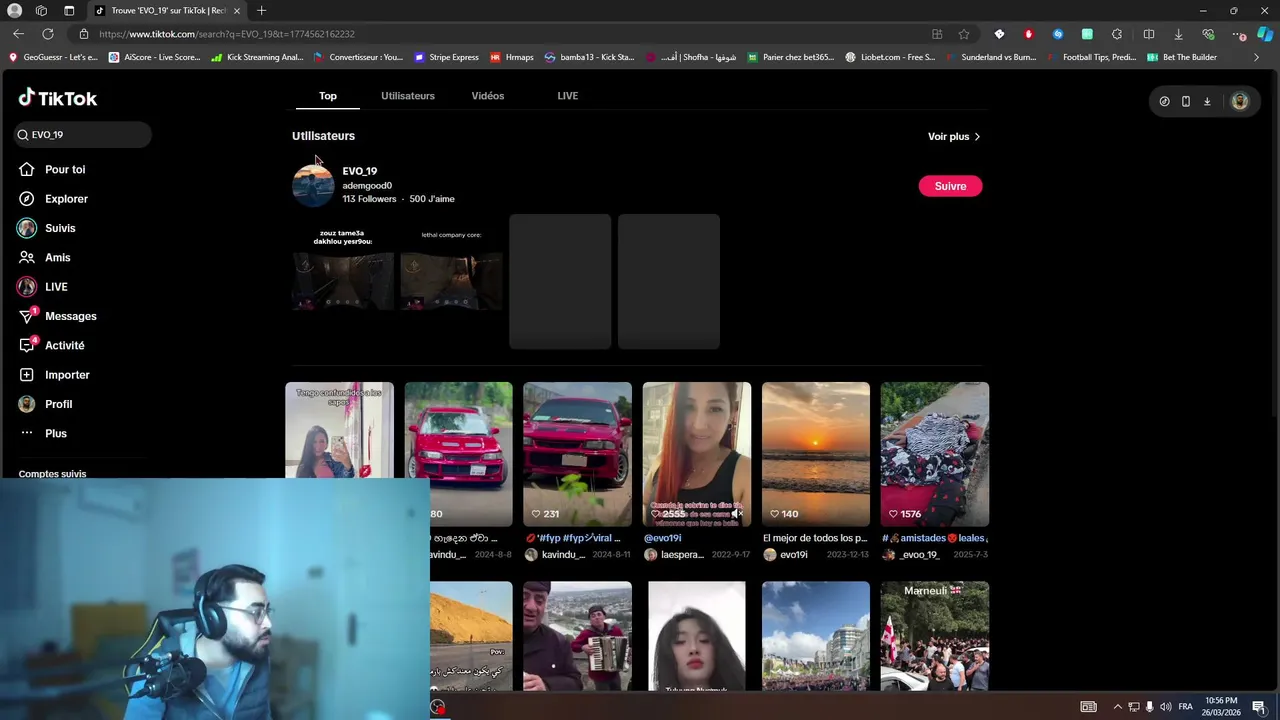Click the TikTok search field with EVO_19
Screen dimensions: 1280x720
coord(83,135)
